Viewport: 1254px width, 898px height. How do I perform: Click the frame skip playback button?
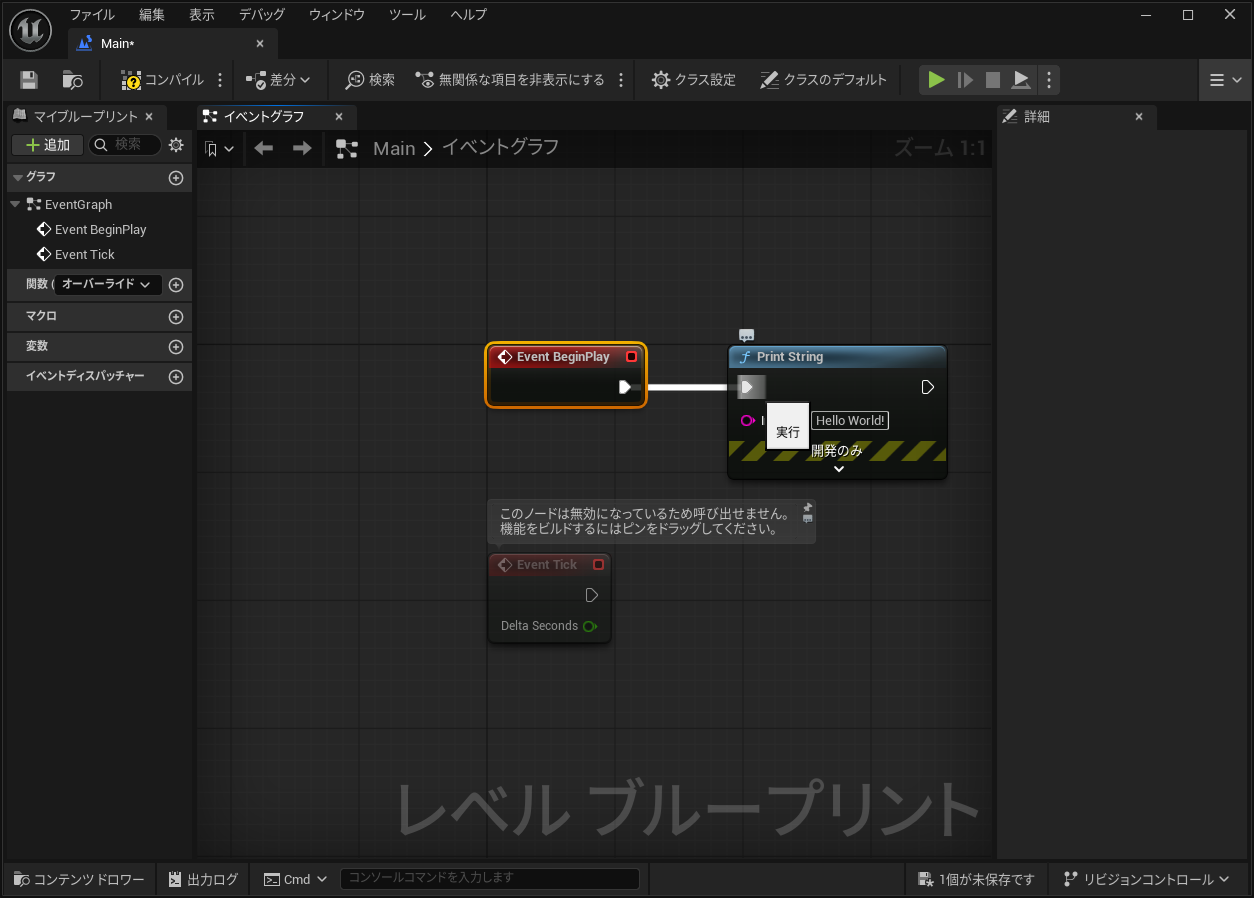pos(965,80)
